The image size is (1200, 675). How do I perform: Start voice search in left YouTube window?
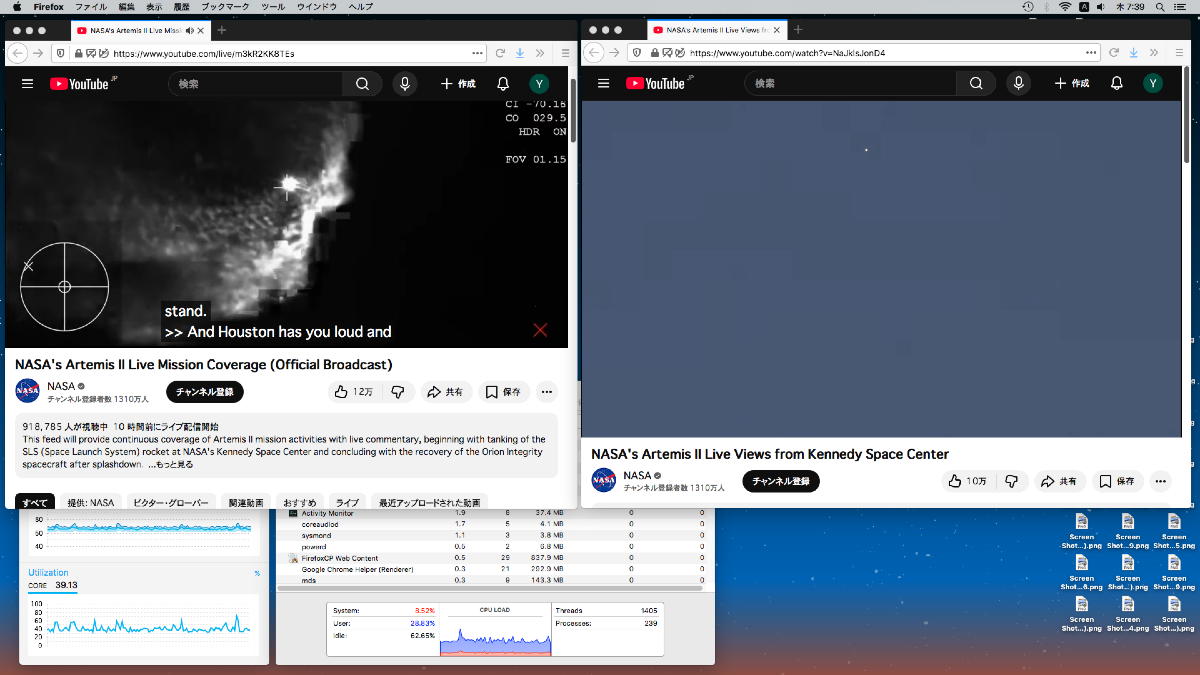coord(405,84)
